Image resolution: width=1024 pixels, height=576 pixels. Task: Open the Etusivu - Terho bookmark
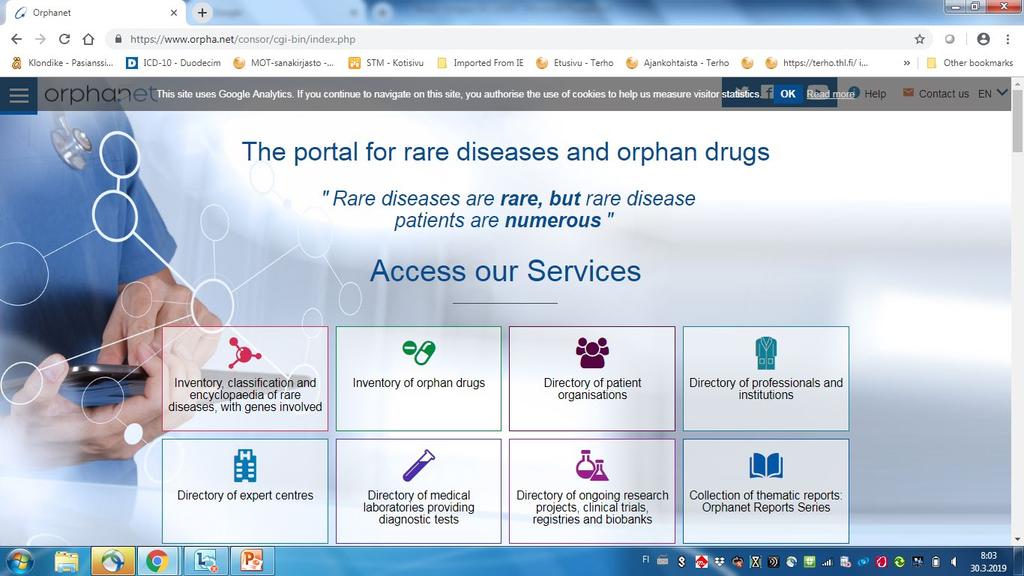575,63
